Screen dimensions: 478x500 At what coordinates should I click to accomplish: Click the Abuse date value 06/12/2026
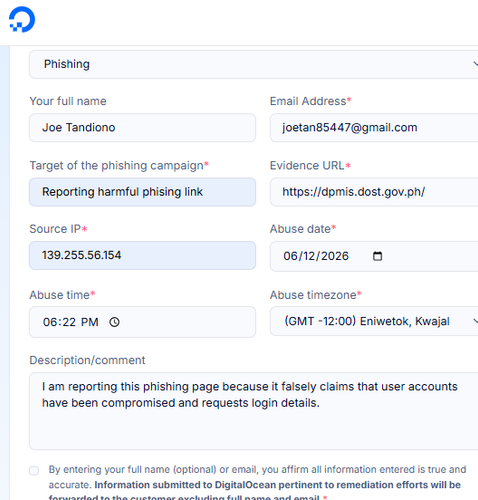click(316, 256)
